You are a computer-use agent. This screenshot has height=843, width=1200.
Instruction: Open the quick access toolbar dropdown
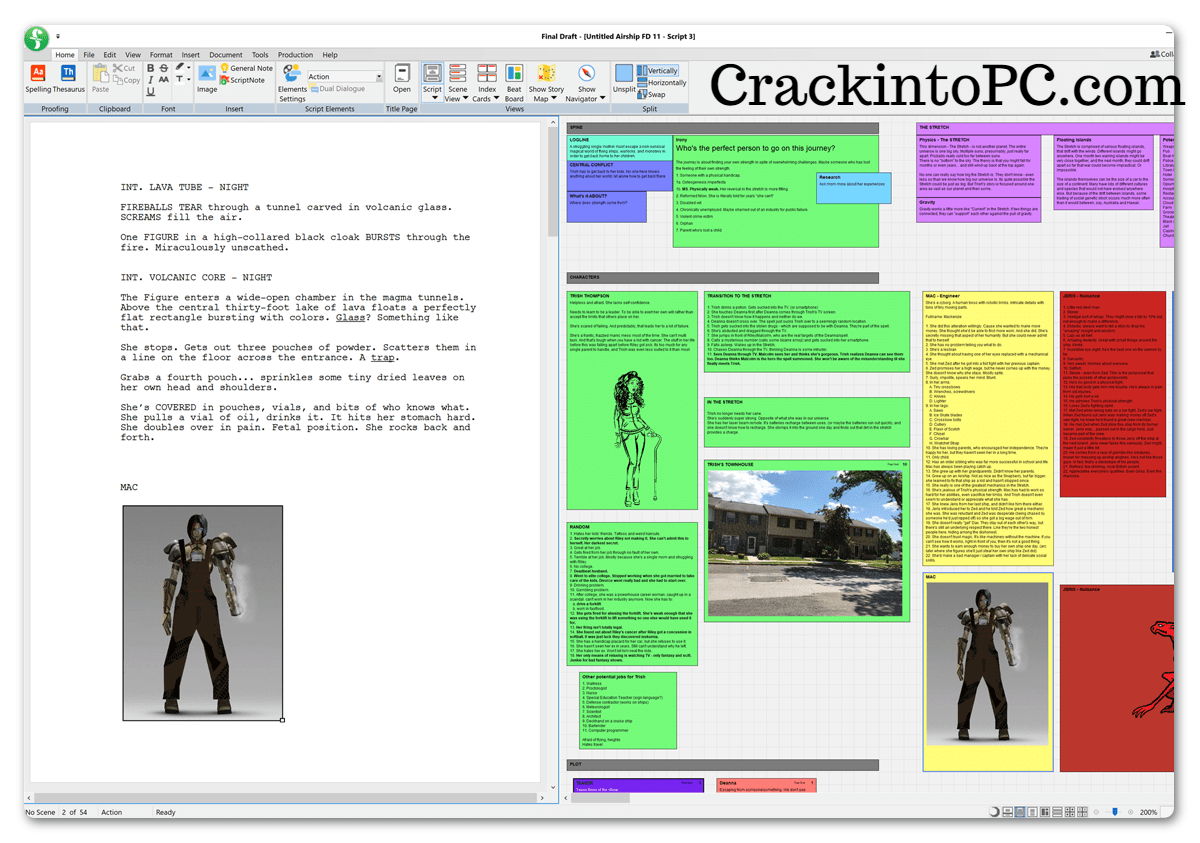pyautogui.click(x=58, y=36)
